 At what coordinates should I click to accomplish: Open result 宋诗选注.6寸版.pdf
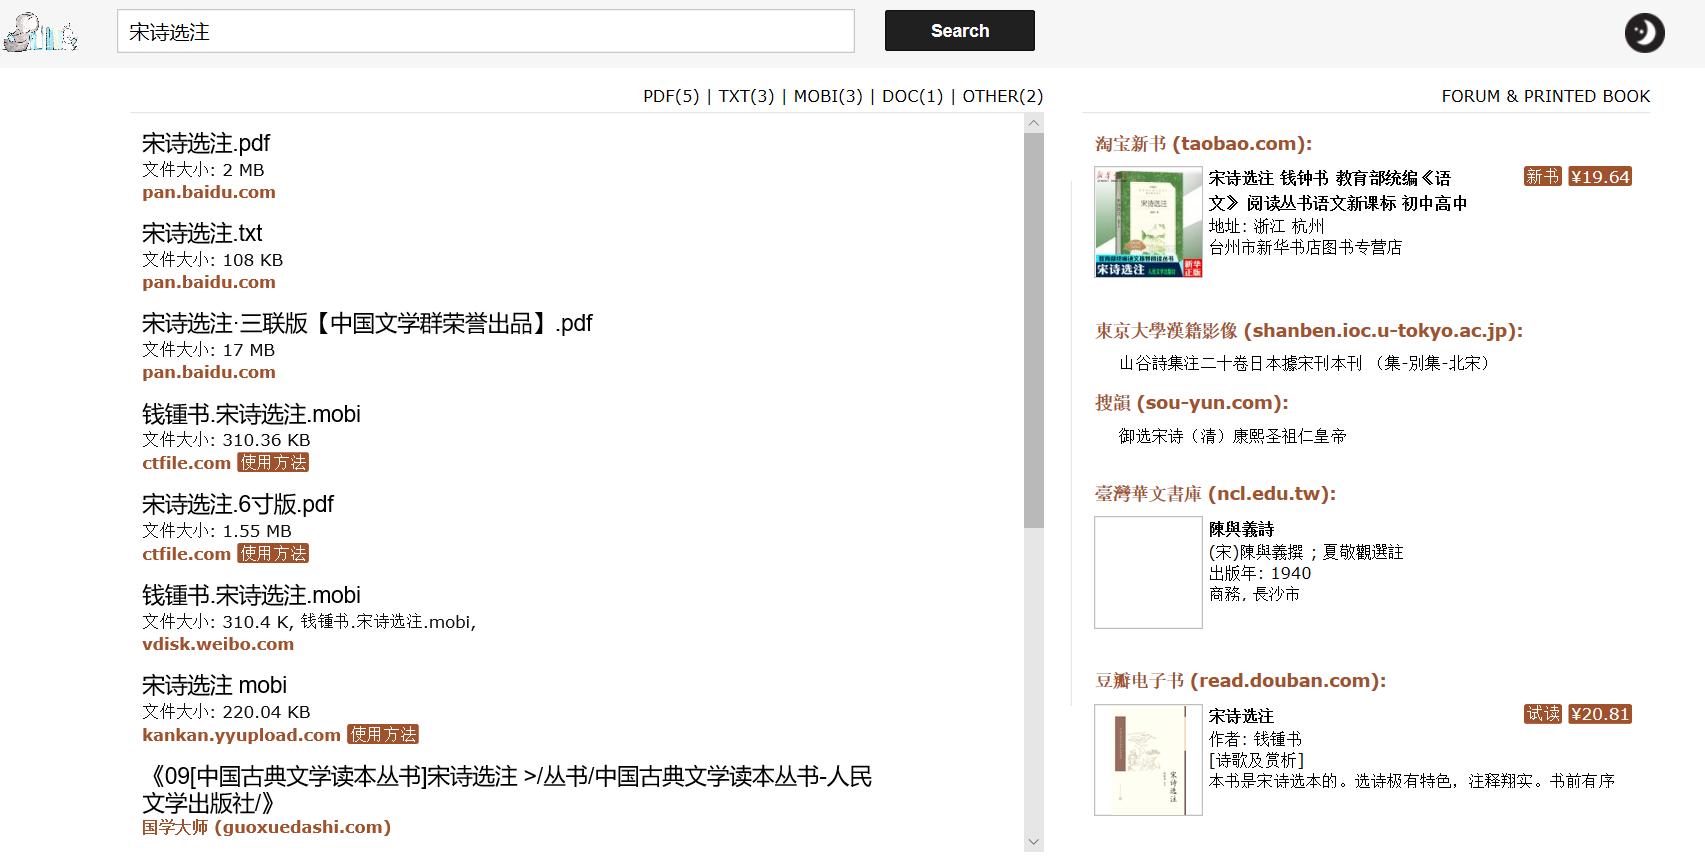238,504
